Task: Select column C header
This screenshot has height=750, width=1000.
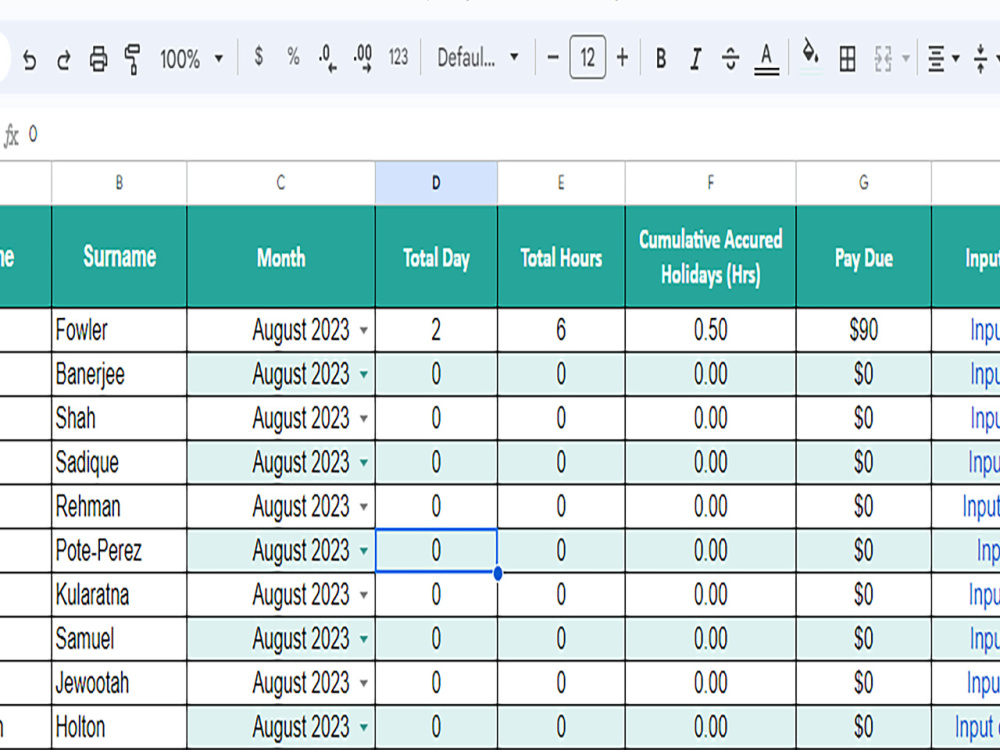Action: point(281,183)
